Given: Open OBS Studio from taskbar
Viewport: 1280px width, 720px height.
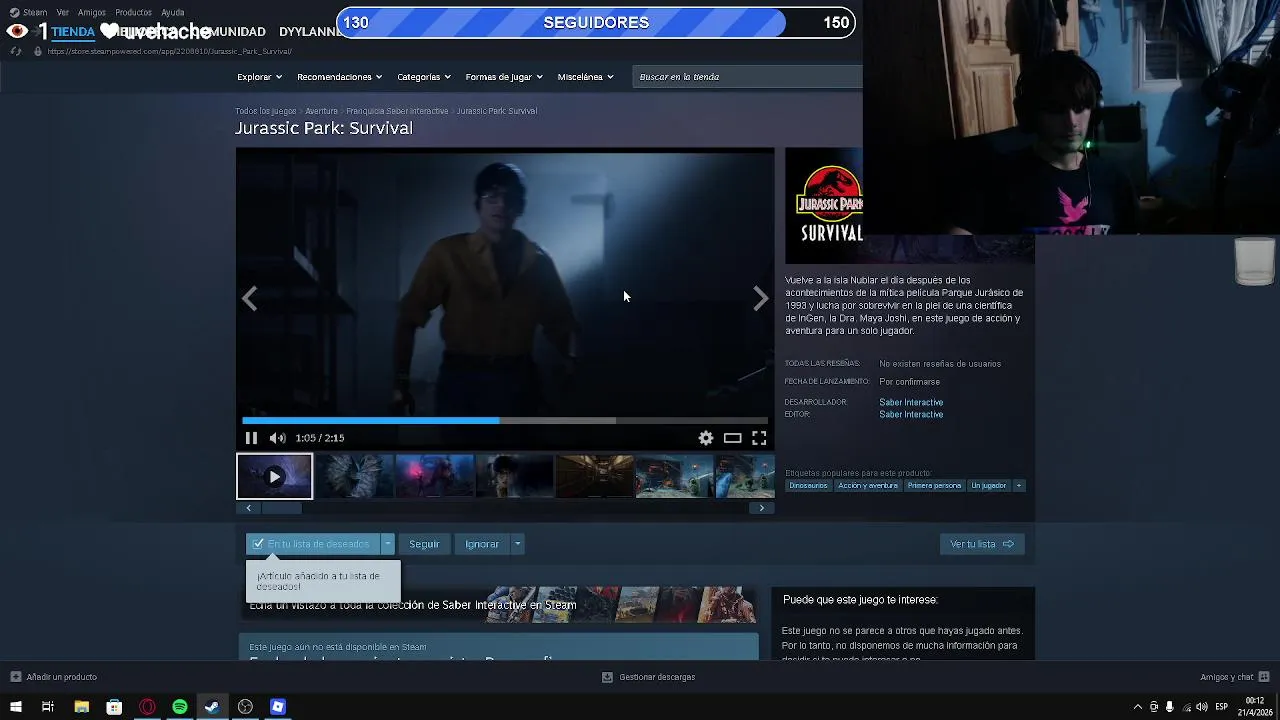Looking at the screenshot, I should click(x=245, y=707).
